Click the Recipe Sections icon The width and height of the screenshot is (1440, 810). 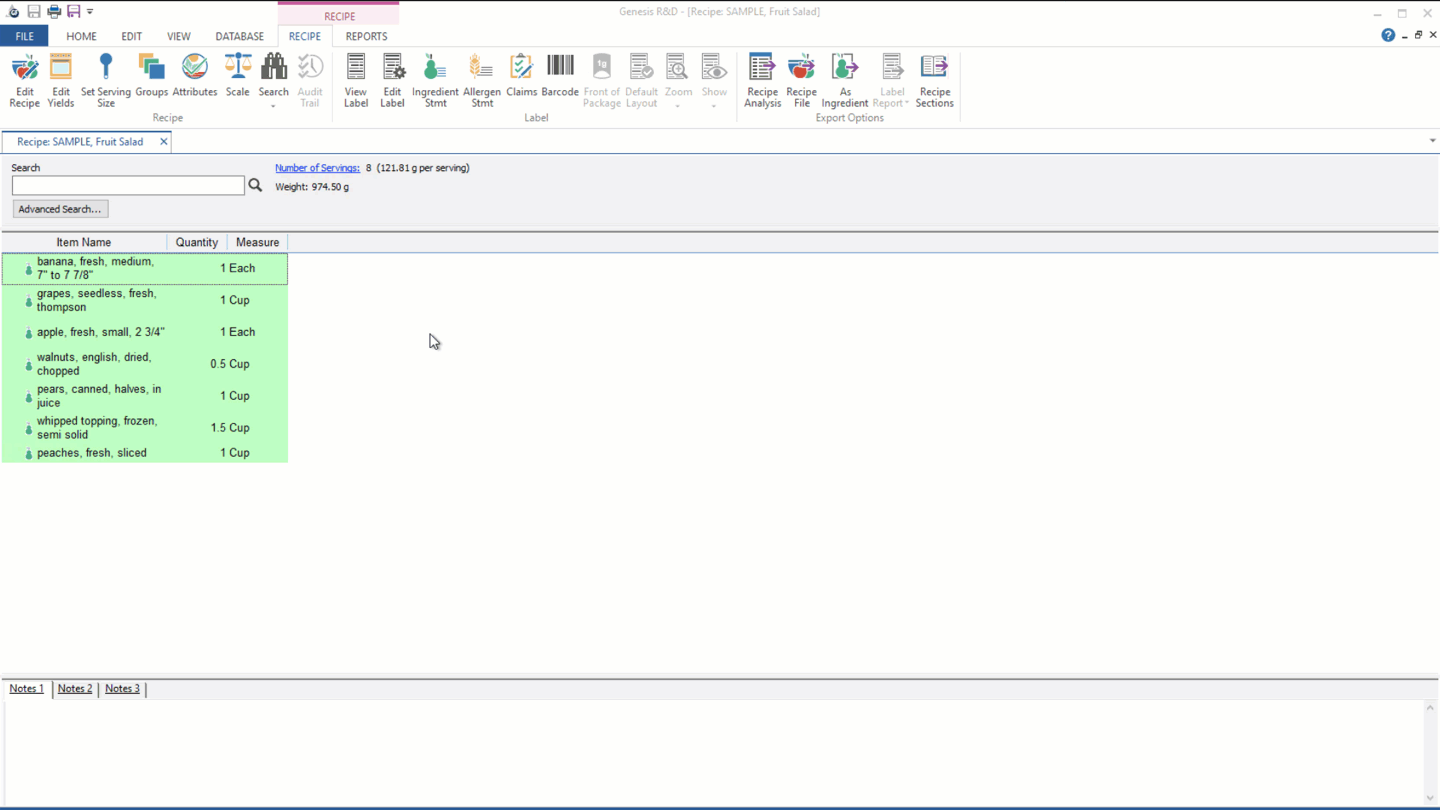[934, 80]
